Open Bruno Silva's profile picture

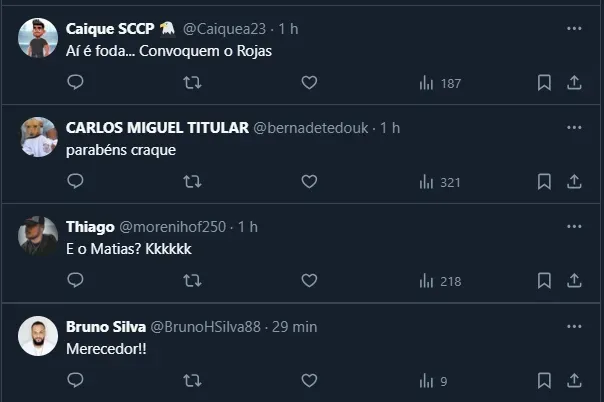(x=38, y=336)
